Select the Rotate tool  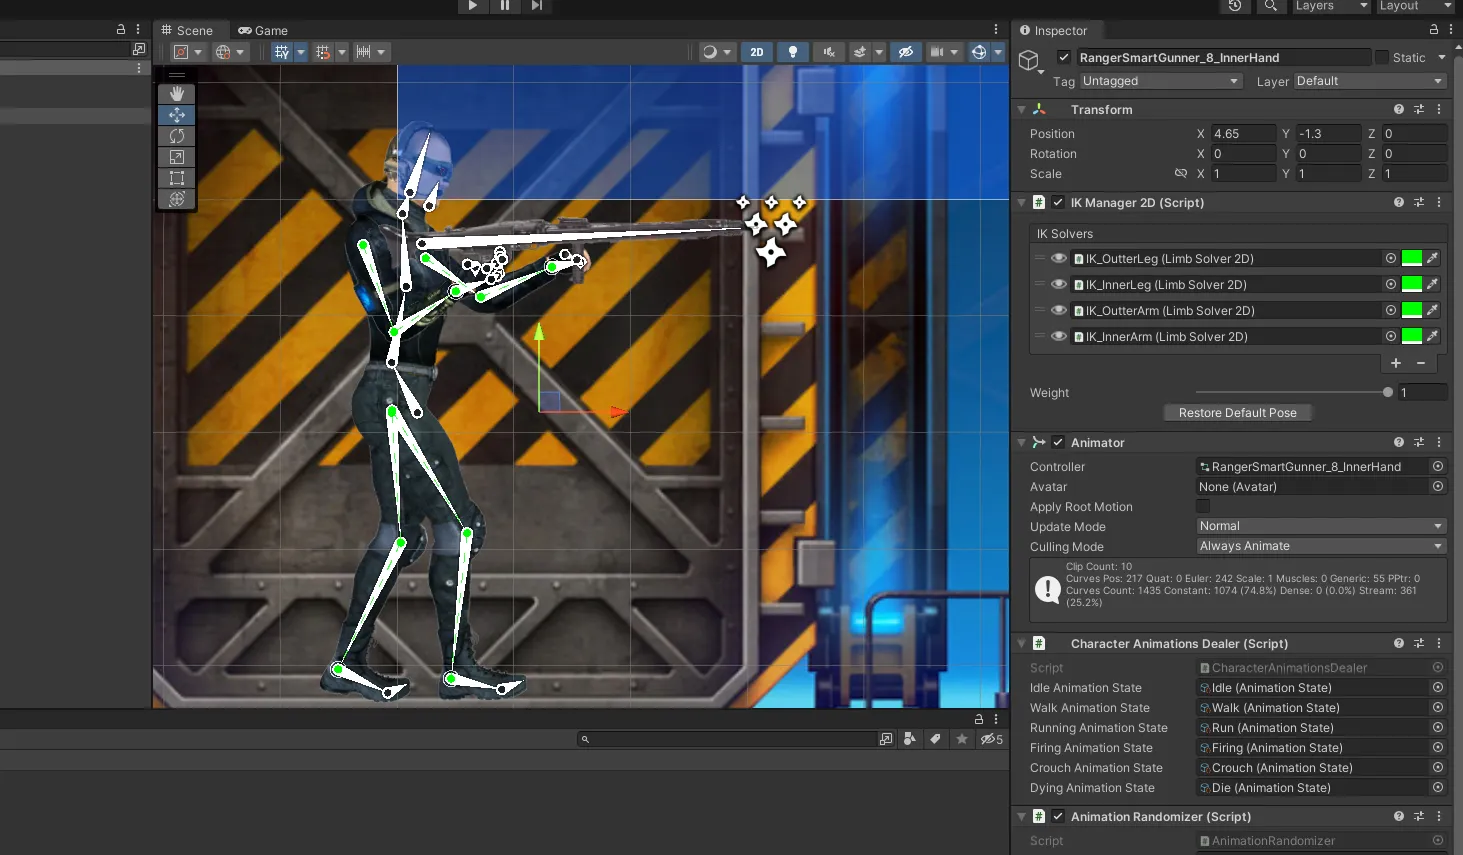(177, 136)
